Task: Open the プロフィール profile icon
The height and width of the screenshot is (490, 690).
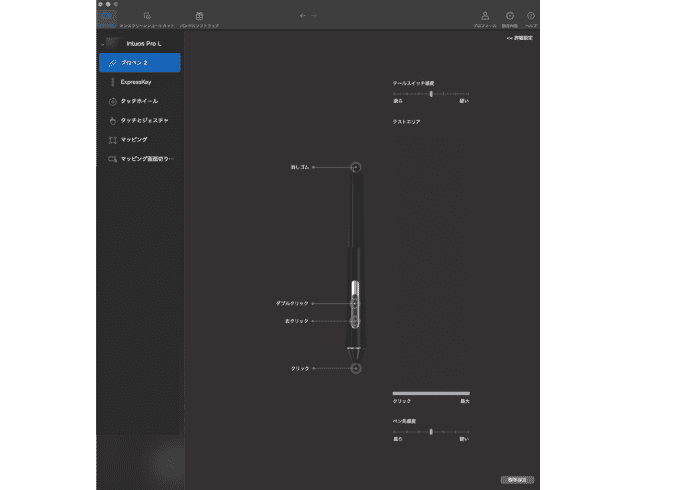Action: pos(485,17)
